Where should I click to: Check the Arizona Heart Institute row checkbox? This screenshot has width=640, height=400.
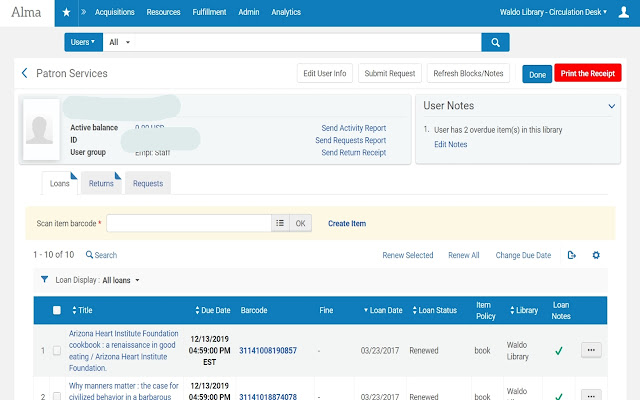coord(57,350)
